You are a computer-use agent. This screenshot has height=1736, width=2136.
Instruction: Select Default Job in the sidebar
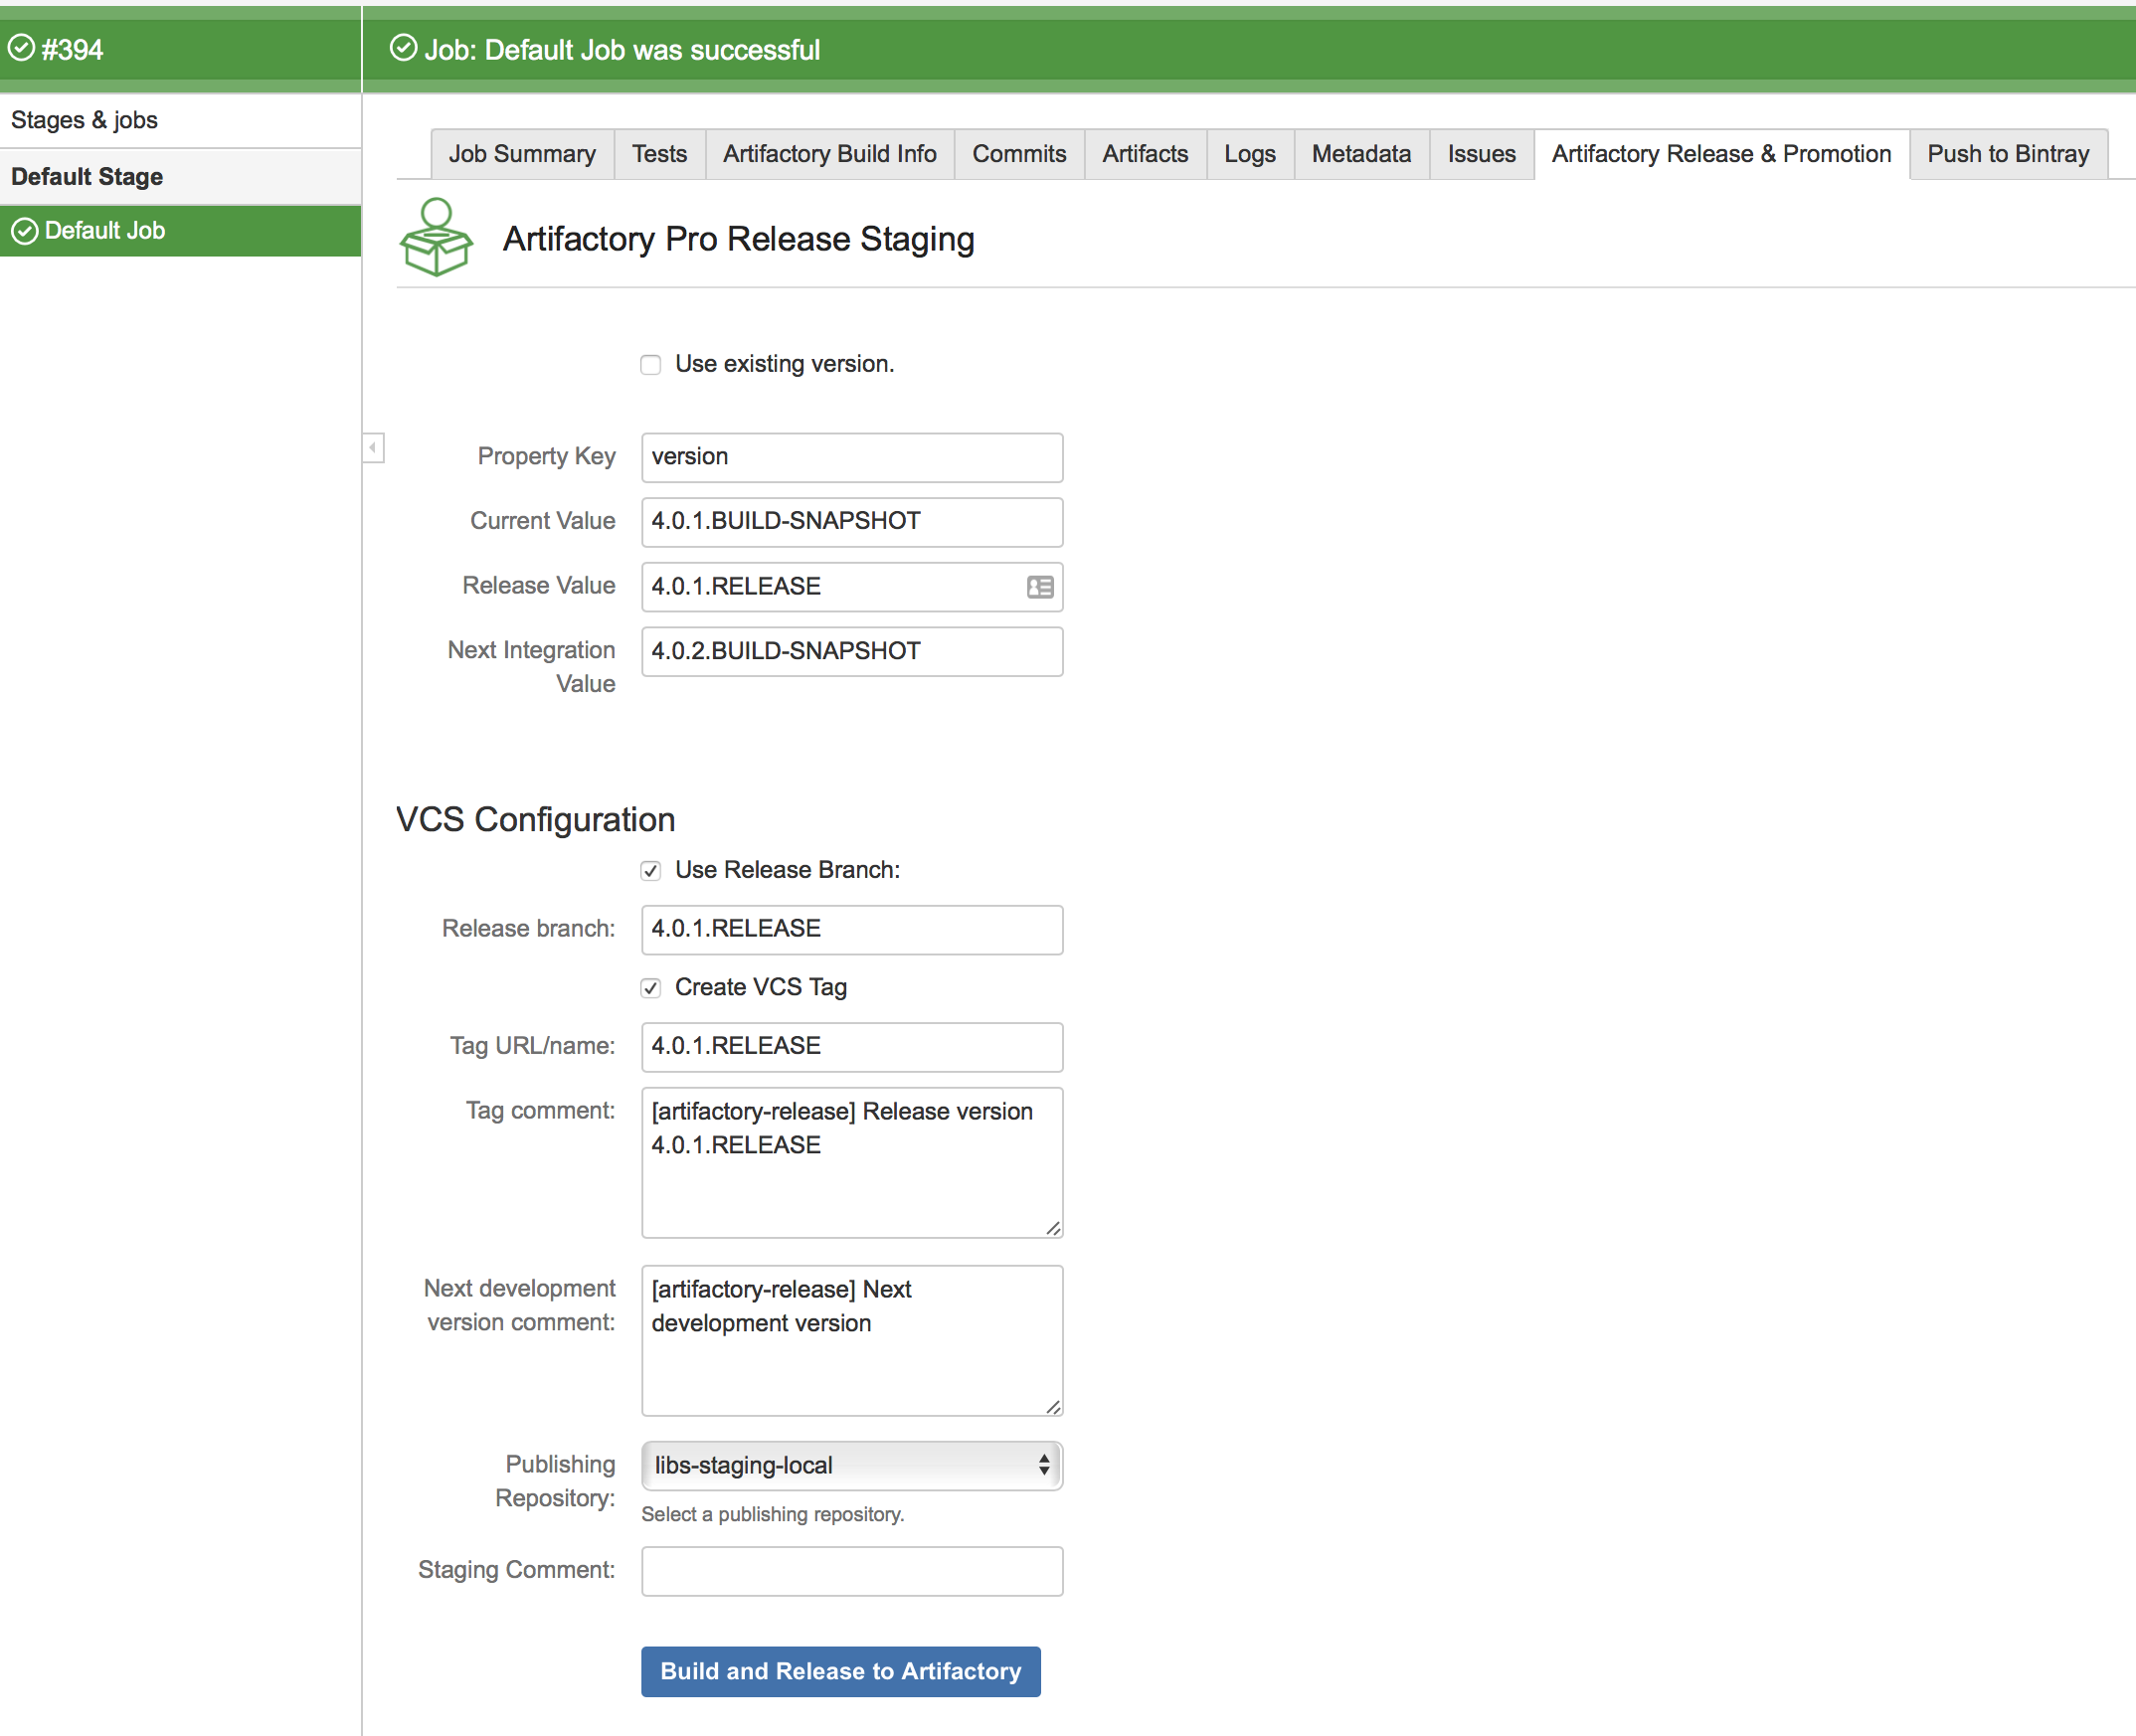click(x=105, y=231)
